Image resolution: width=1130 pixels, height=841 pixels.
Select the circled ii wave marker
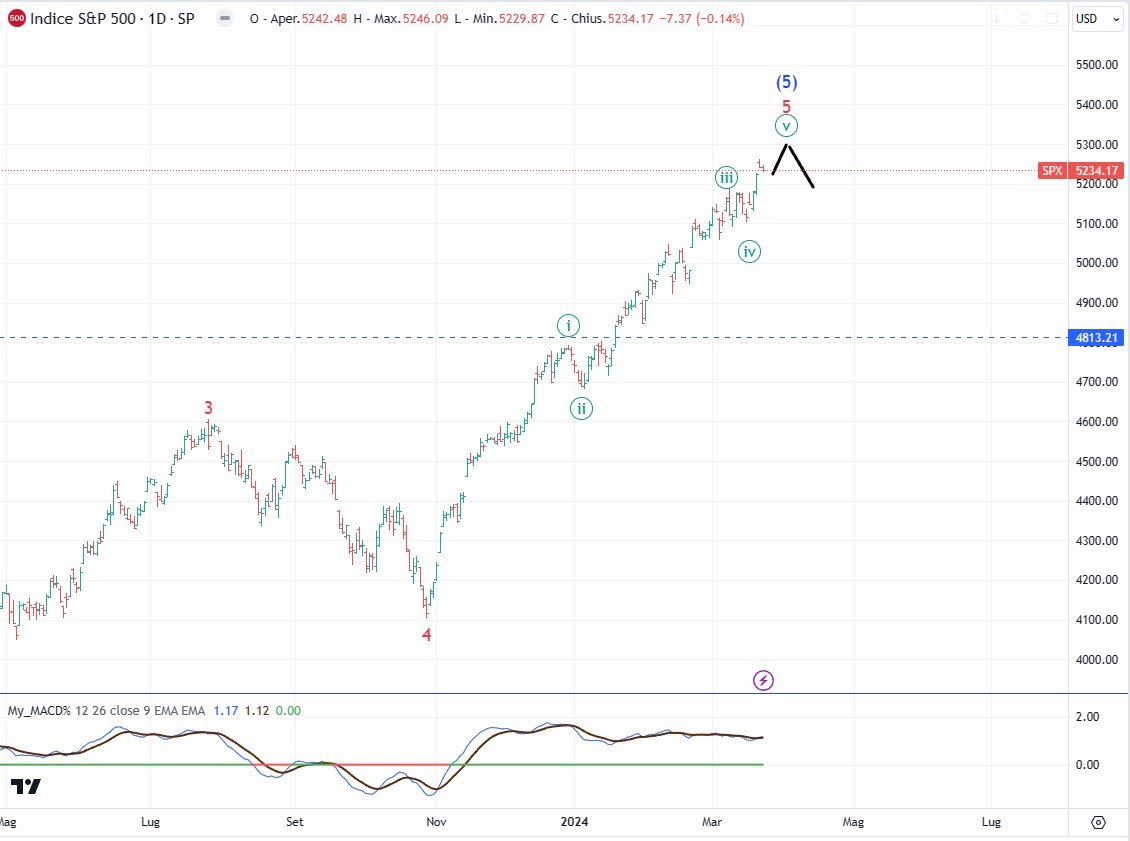pos(581,409)
